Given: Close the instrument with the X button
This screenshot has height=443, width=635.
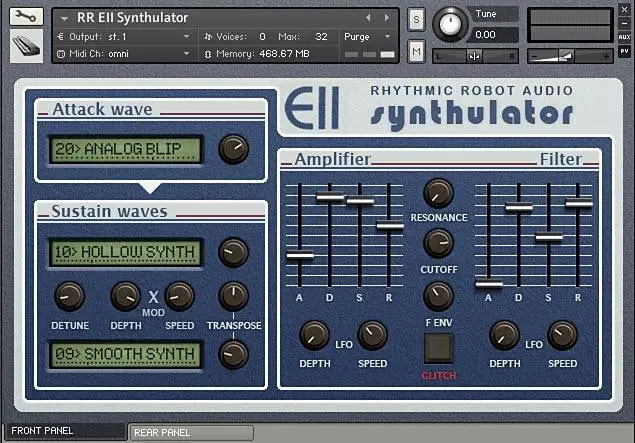Looking at the screenshot, I should tap(624, 10).
